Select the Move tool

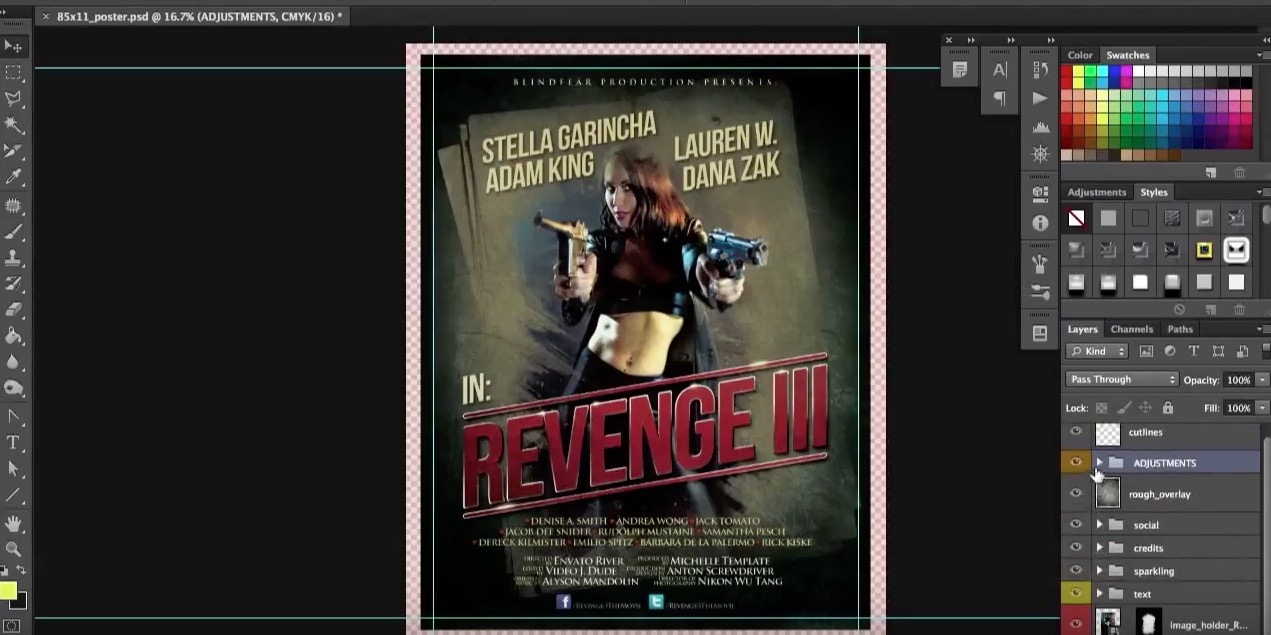click(13, 46)
